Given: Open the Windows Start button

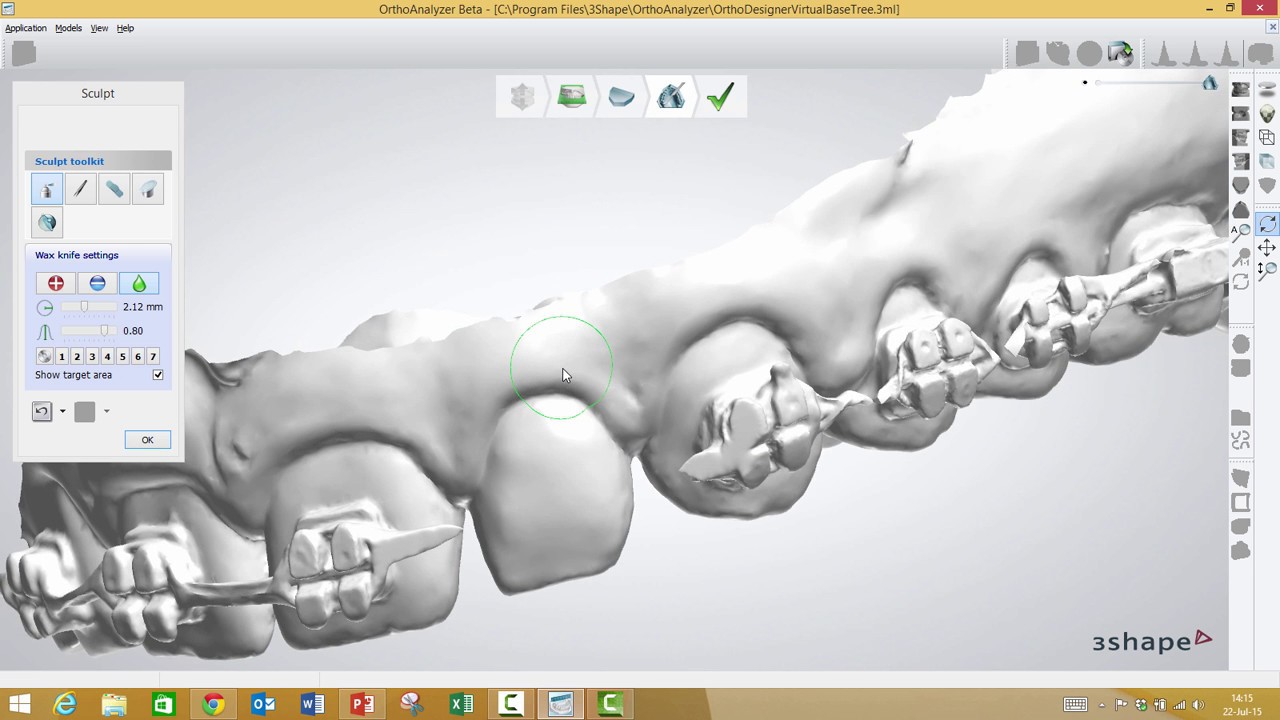Looking at the screenshot, I should coord(19,705).
